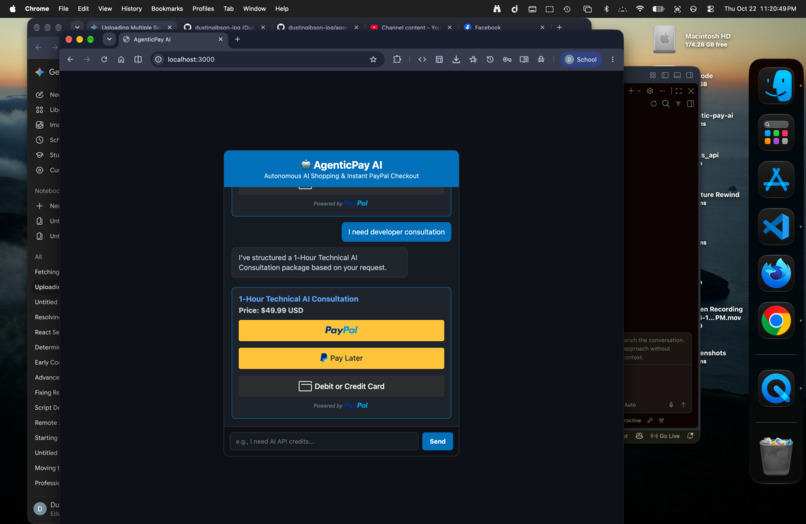The height and width of the screenshot is (524, 806).
Task: Open the reading mode book icon
Action: click(524, 60)
